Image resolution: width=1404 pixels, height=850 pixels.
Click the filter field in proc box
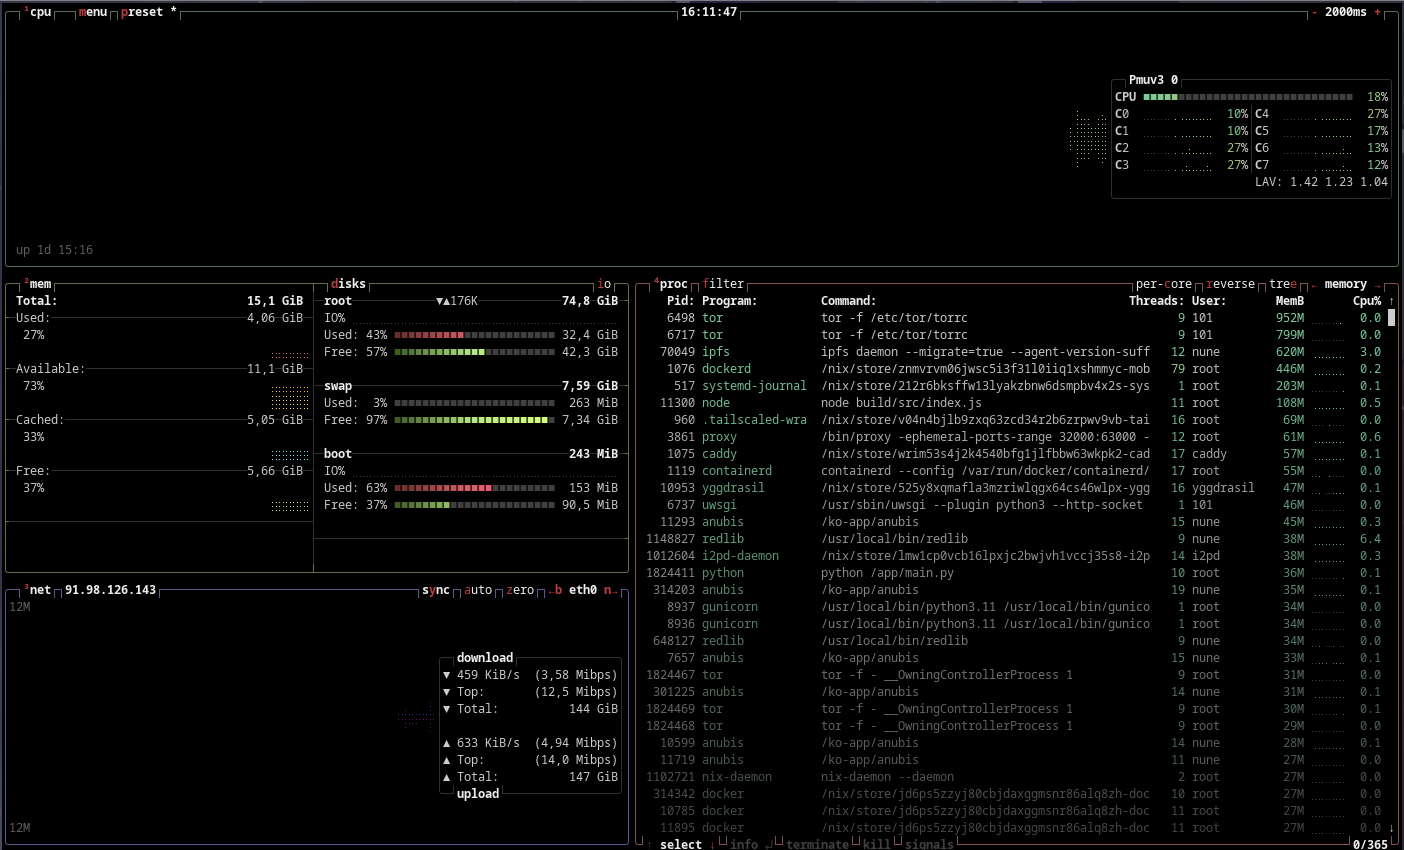723,284
